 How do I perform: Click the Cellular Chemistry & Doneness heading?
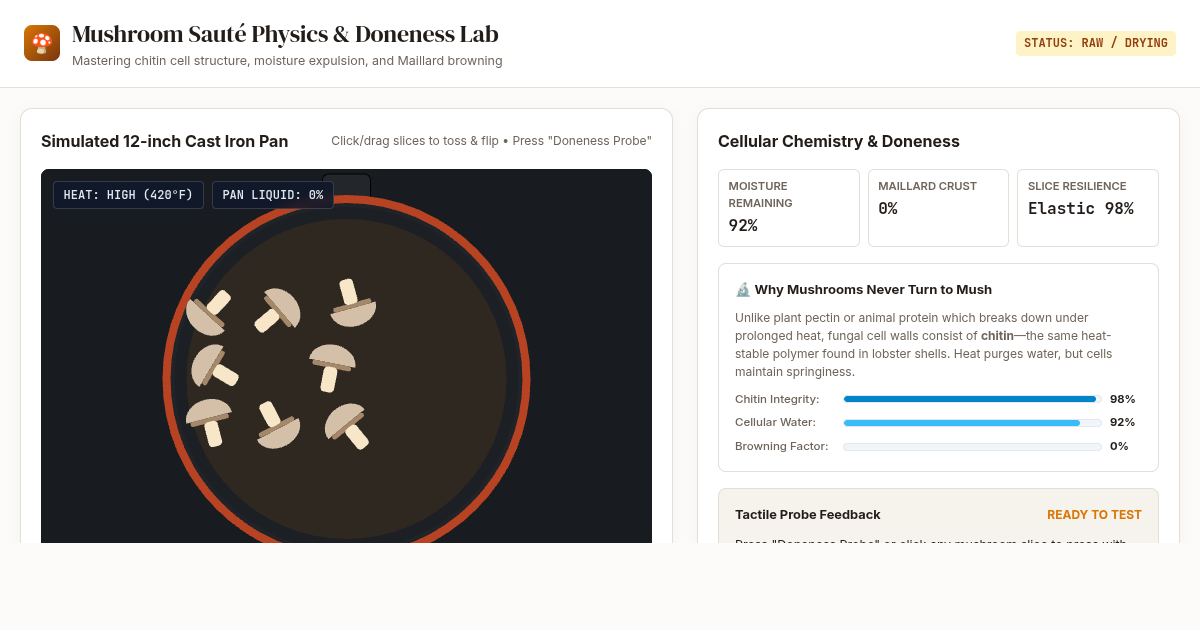pyautogui.click(x=839, y=142)
